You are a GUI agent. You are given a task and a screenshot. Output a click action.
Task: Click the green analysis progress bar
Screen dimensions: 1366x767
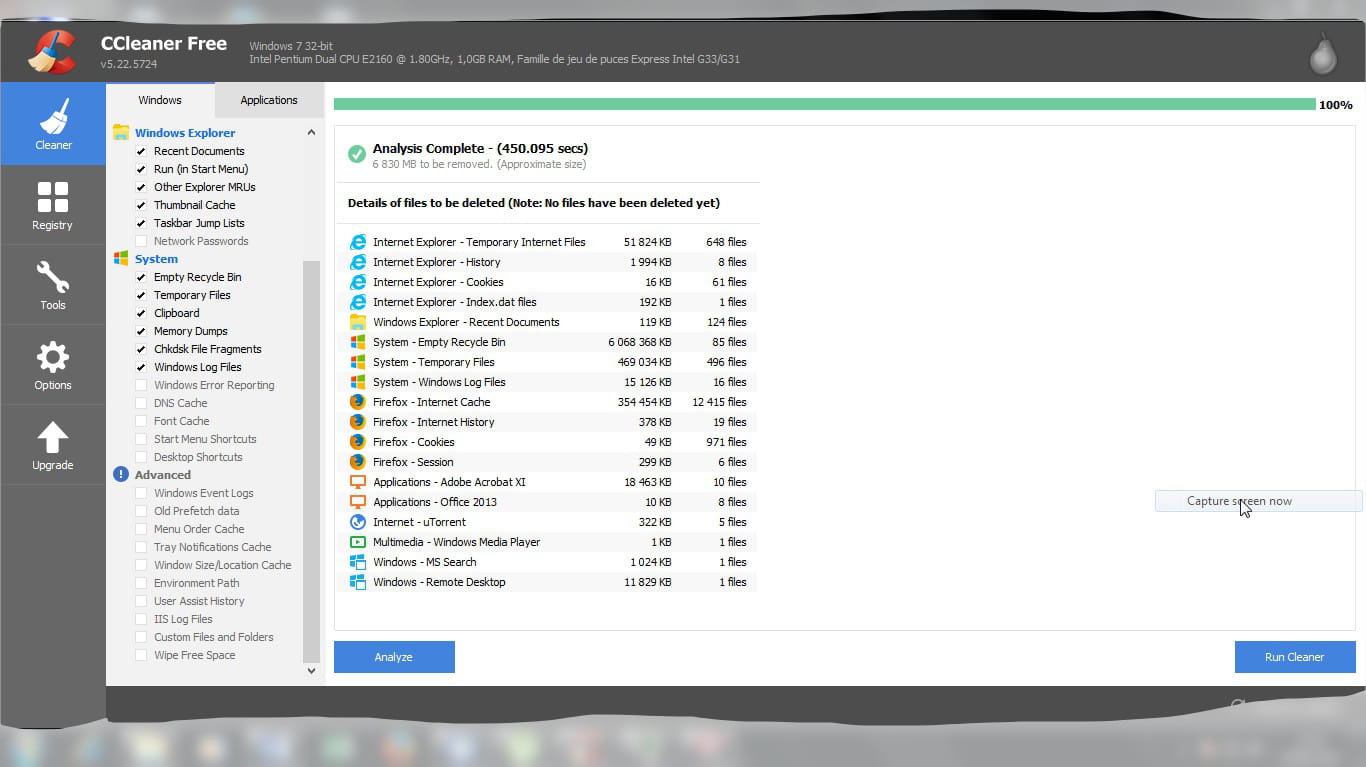(x=825, y=104)
